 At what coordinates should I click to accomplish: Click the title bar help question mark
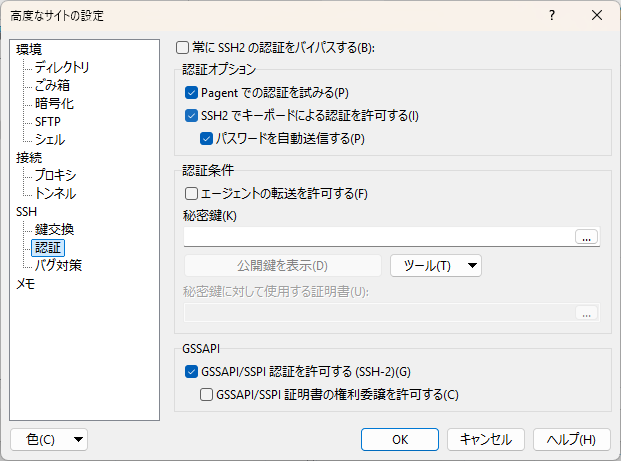pyautogui.click(x=551, y=16)
